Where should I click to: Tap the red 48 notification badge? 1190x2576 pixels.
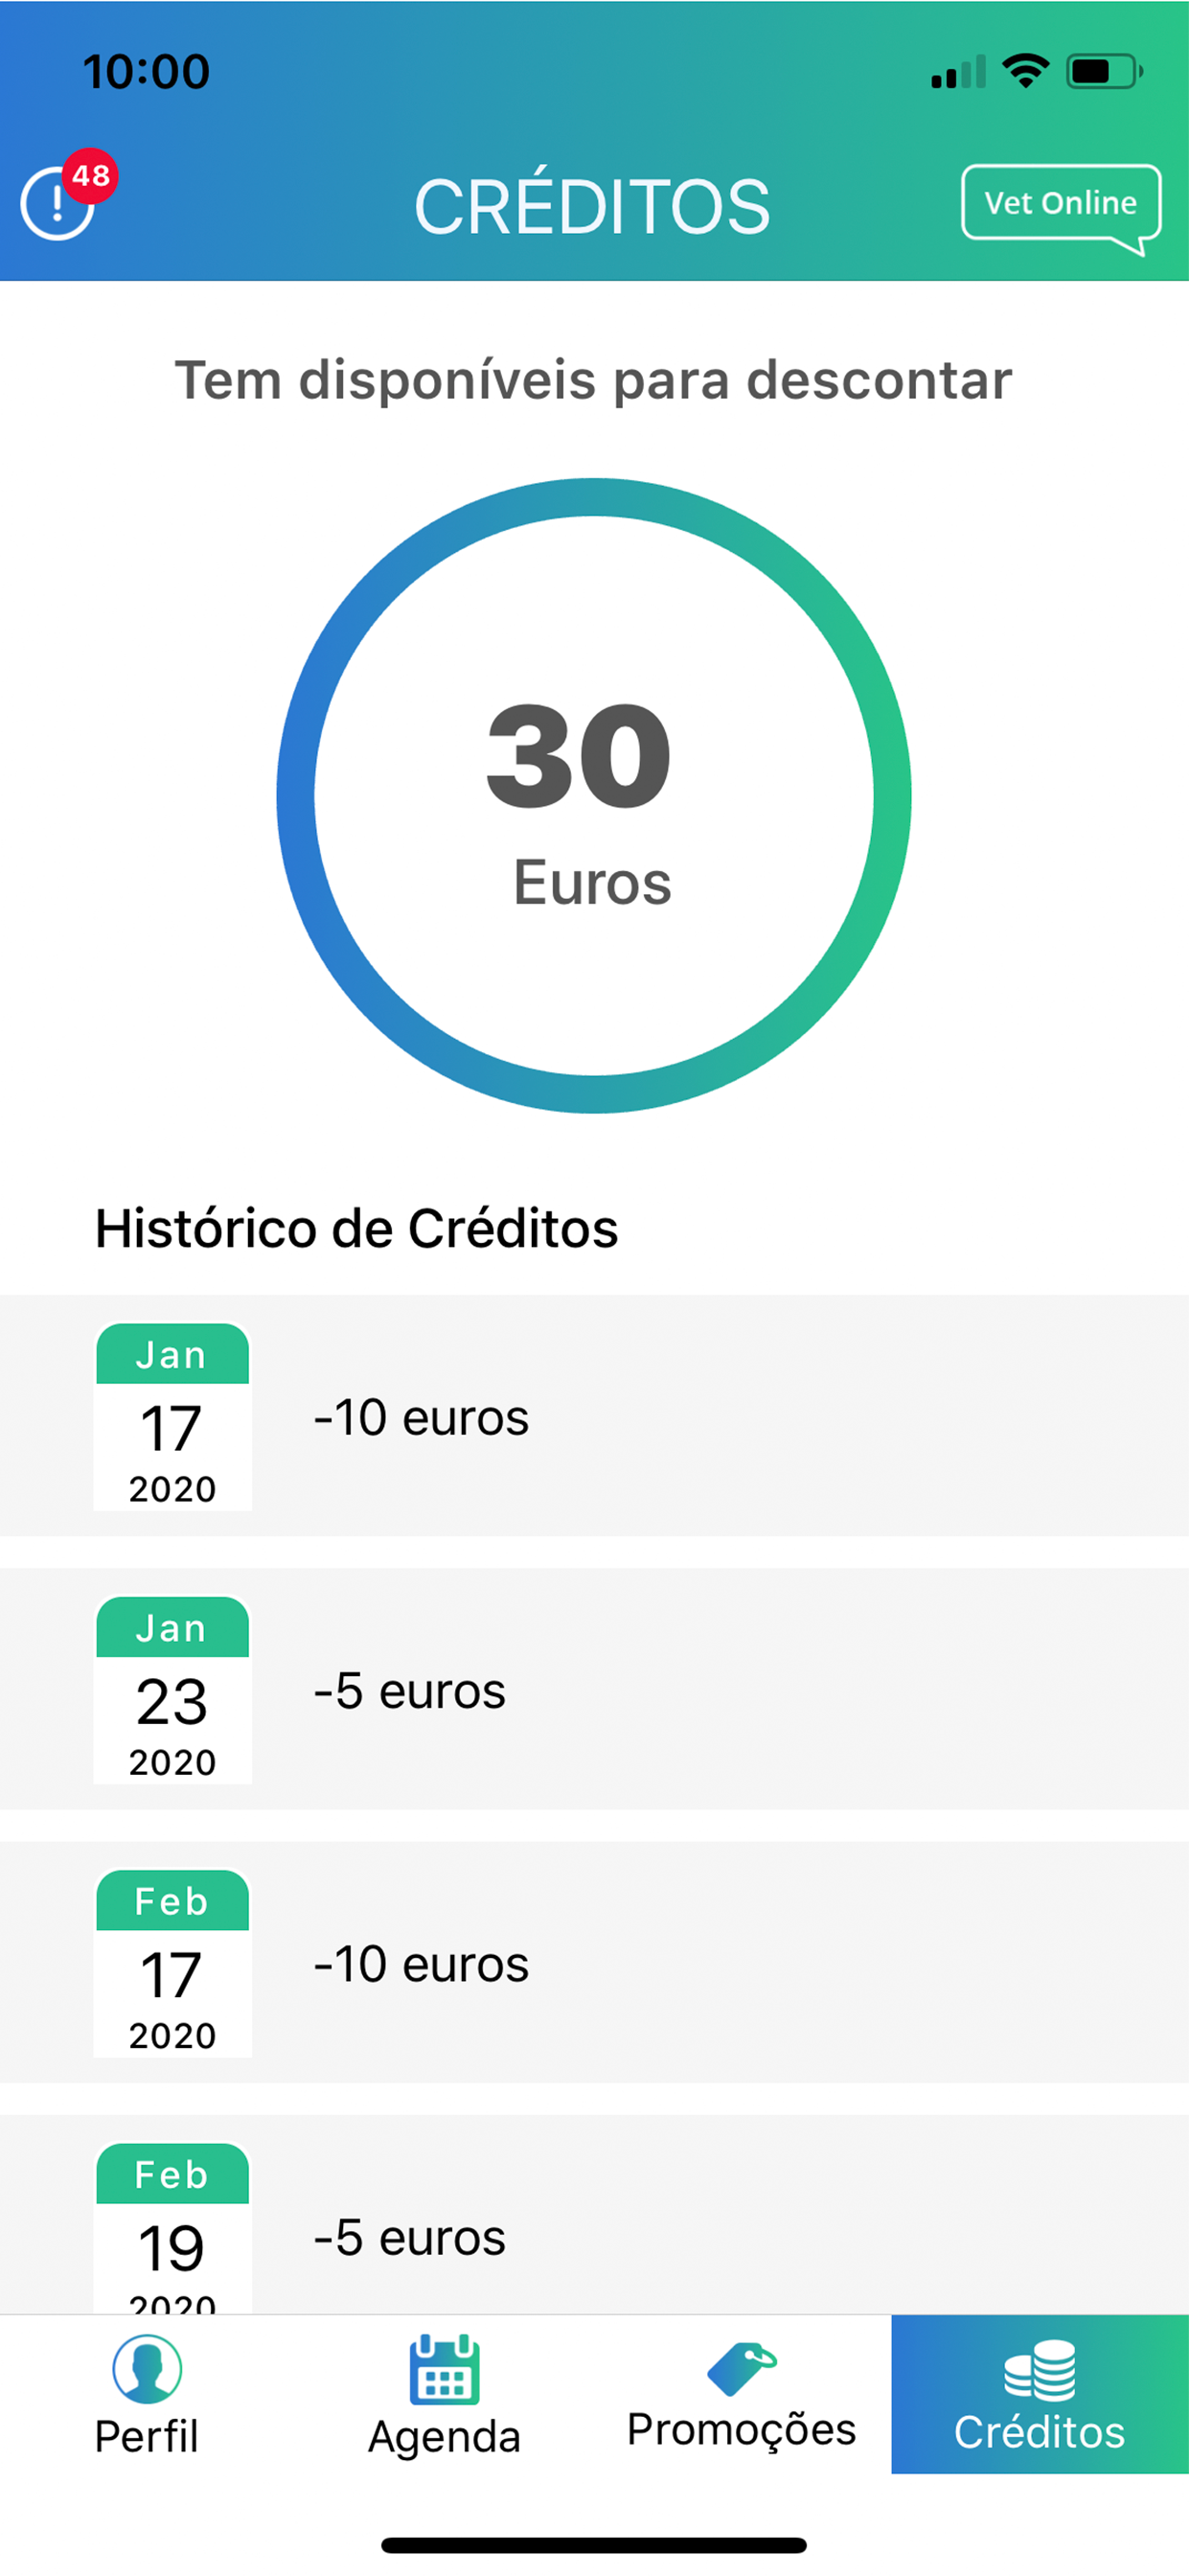91,176
